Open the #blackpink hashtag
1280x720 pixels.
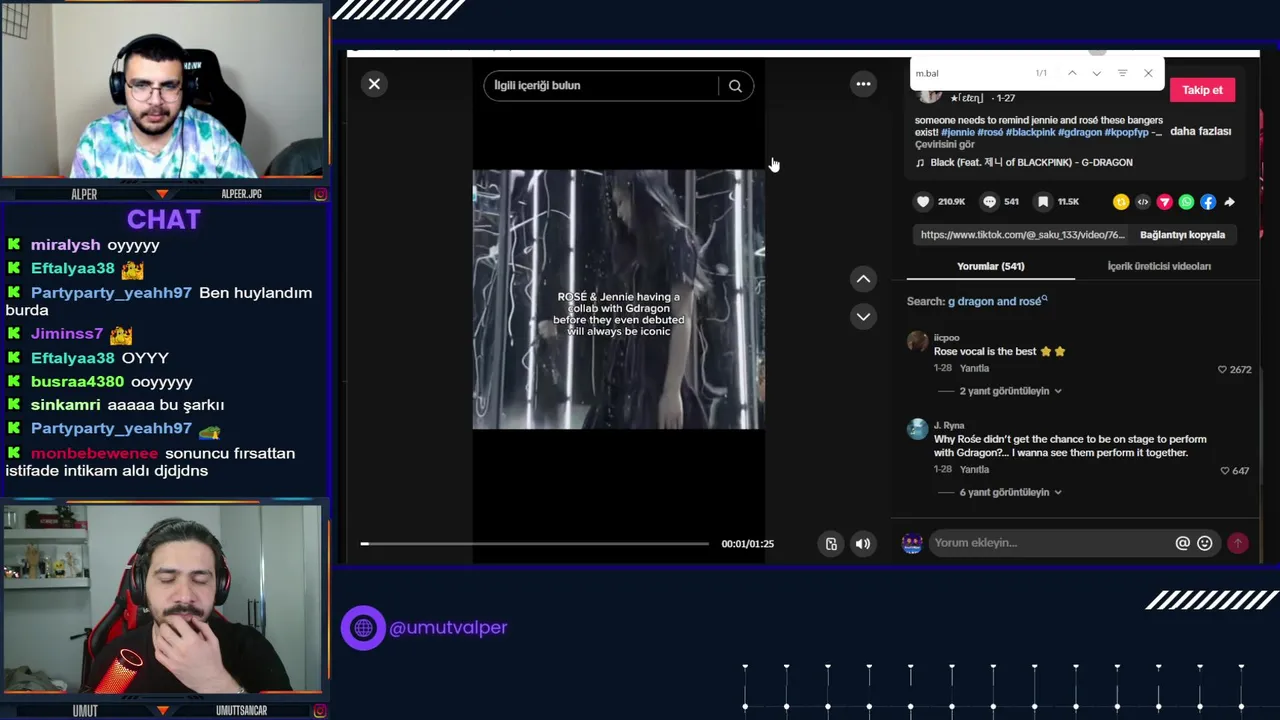coord(1030,132)
